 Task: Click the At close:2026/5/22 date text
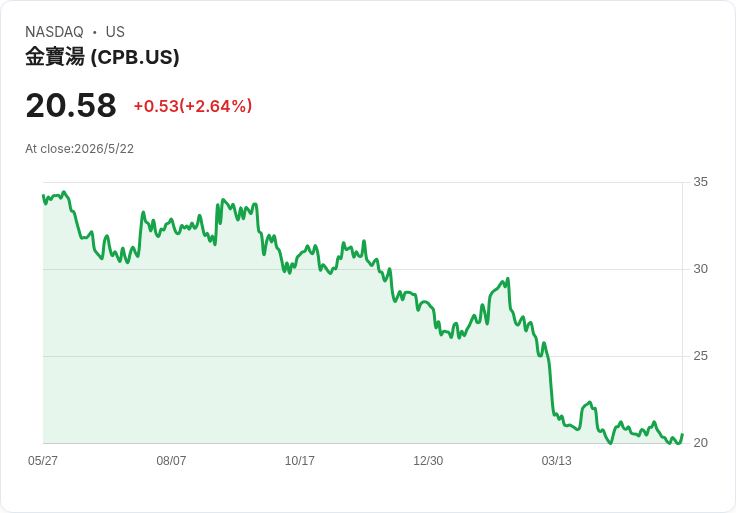pos(79,149)
